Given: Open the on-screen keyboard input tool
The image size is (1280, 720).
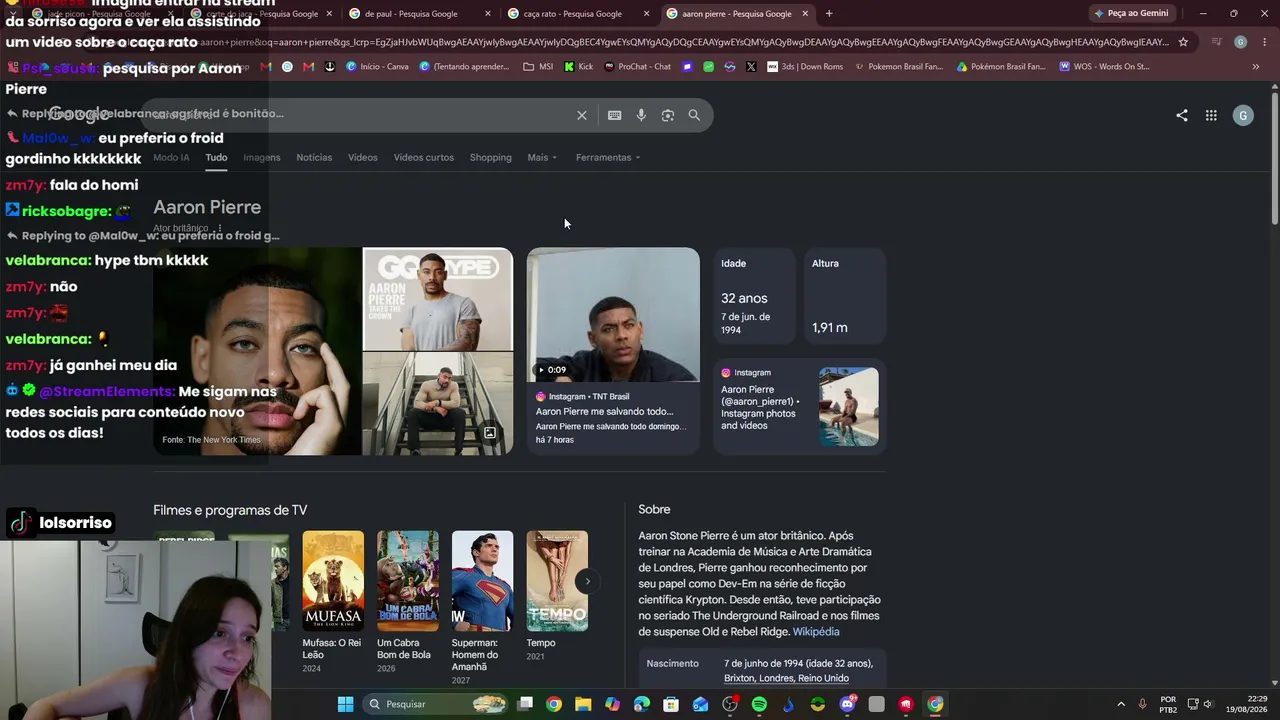Looking at the screenshot, I should click(615, 115).
